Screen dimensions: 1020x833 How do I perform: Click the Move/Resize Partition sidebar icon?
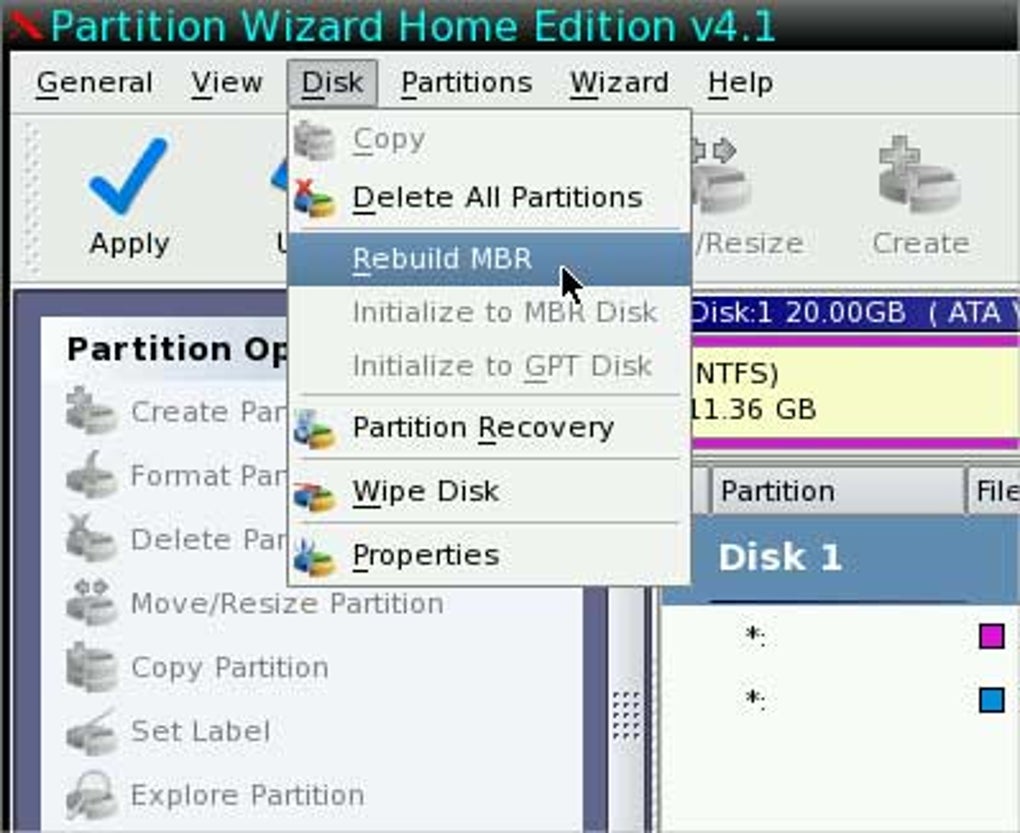pos(92,603)
